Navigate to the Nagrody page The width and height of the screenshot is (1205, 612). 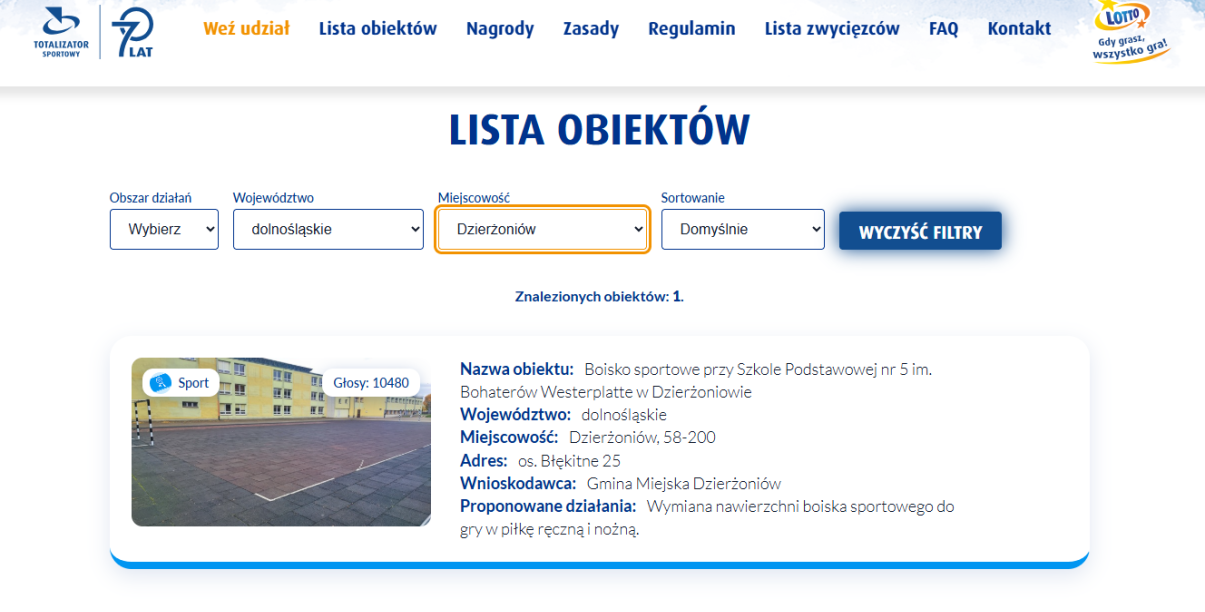pyautogui.click(x=500, y=28)
